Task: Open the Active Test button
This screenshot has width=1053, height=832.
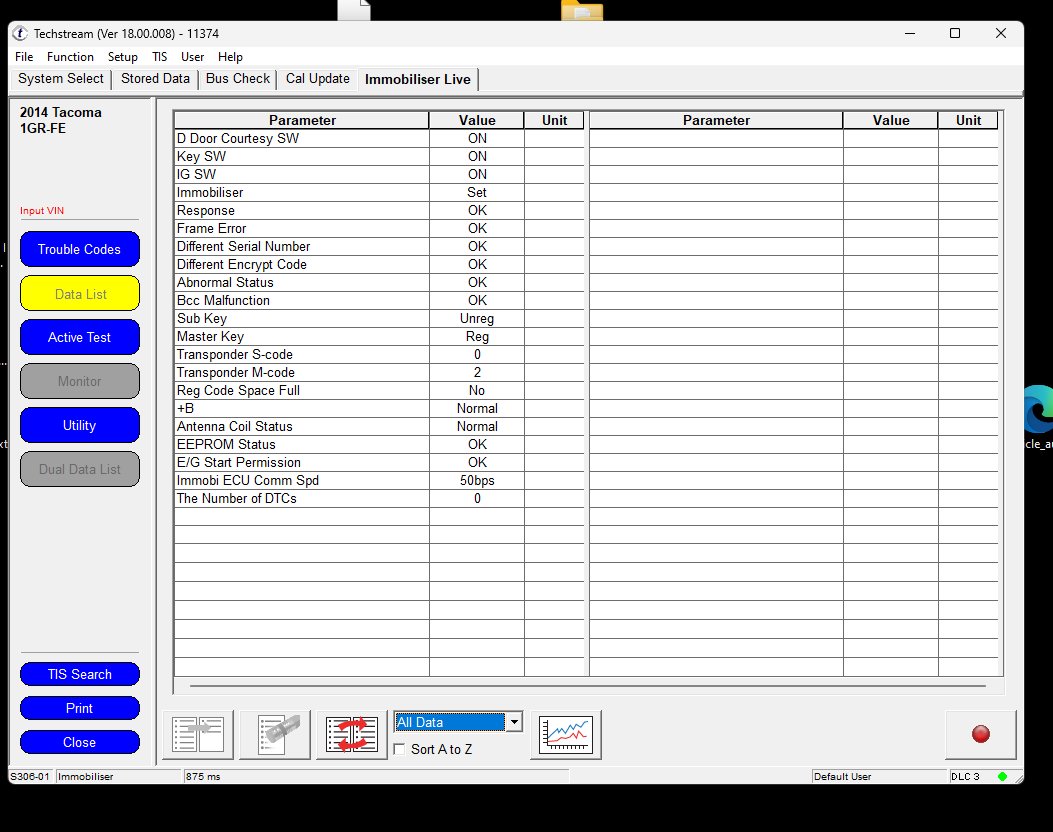Action: [79, 337]
